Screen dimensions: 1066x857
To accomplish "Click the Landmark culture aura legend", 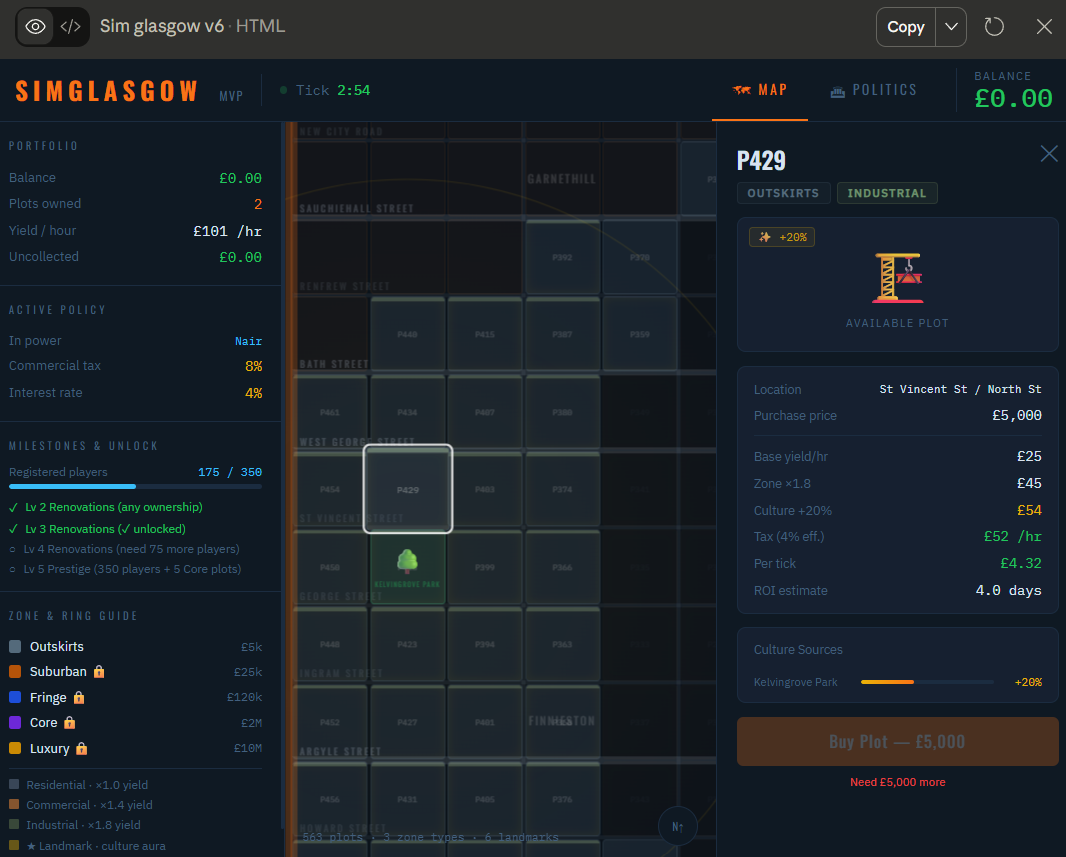I will coord(87,846).
